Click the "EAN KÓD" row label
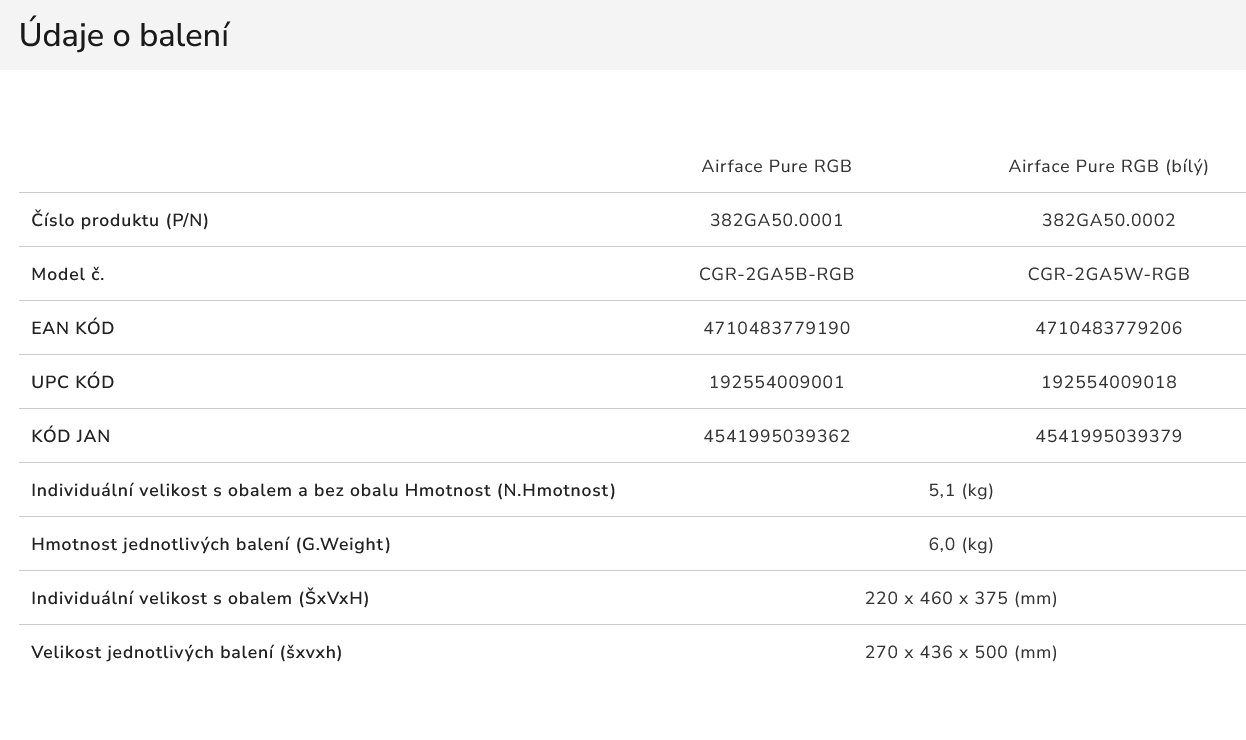The image size is (1246, 740). 73,328
